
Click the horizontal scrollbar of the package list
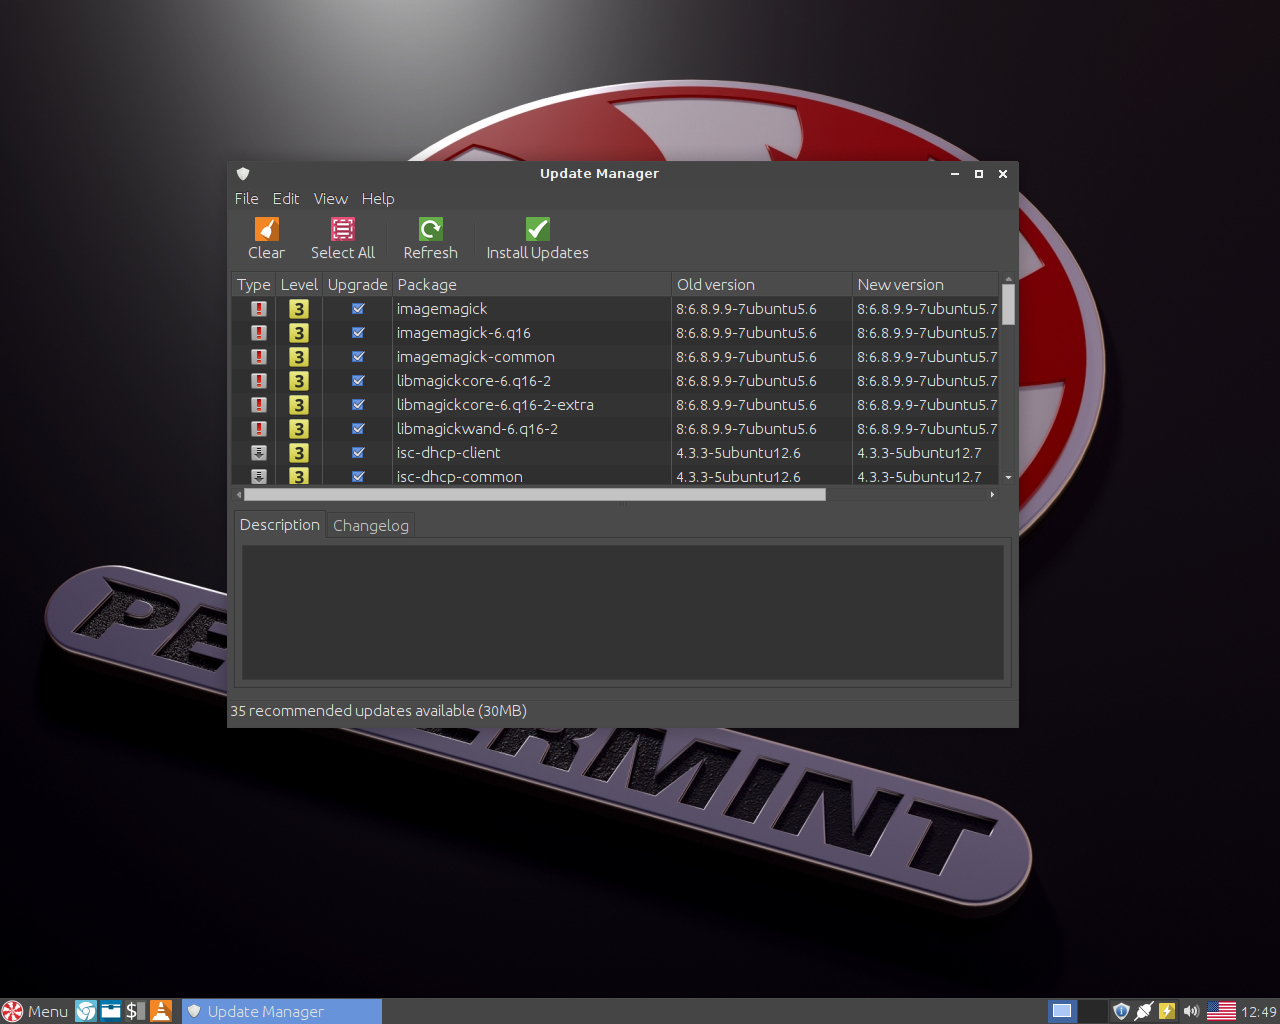click(534, 494)
